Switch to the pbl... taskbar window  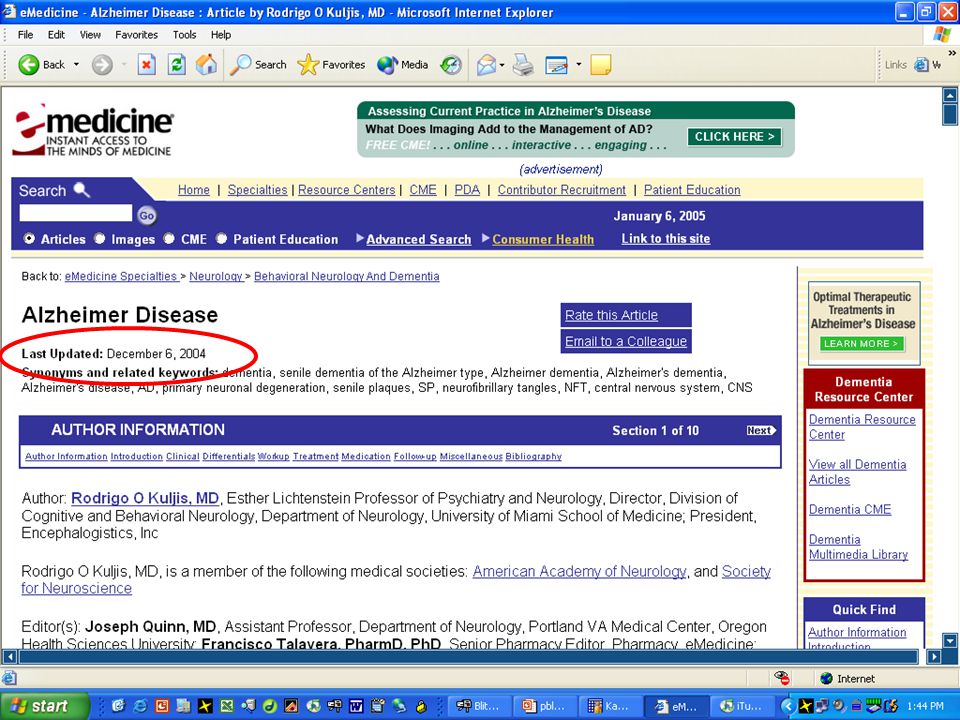pyautogui.click(x=545, y=706)
